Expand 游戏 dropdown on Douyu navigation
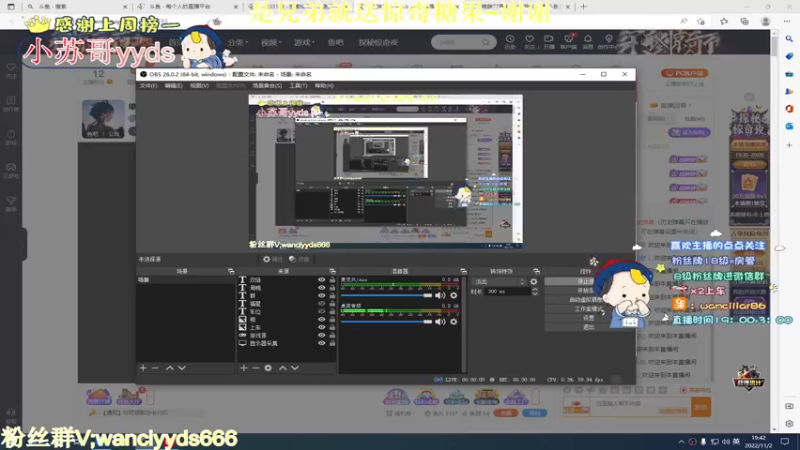The image size is (800, 450). click(x=304, y=42)
